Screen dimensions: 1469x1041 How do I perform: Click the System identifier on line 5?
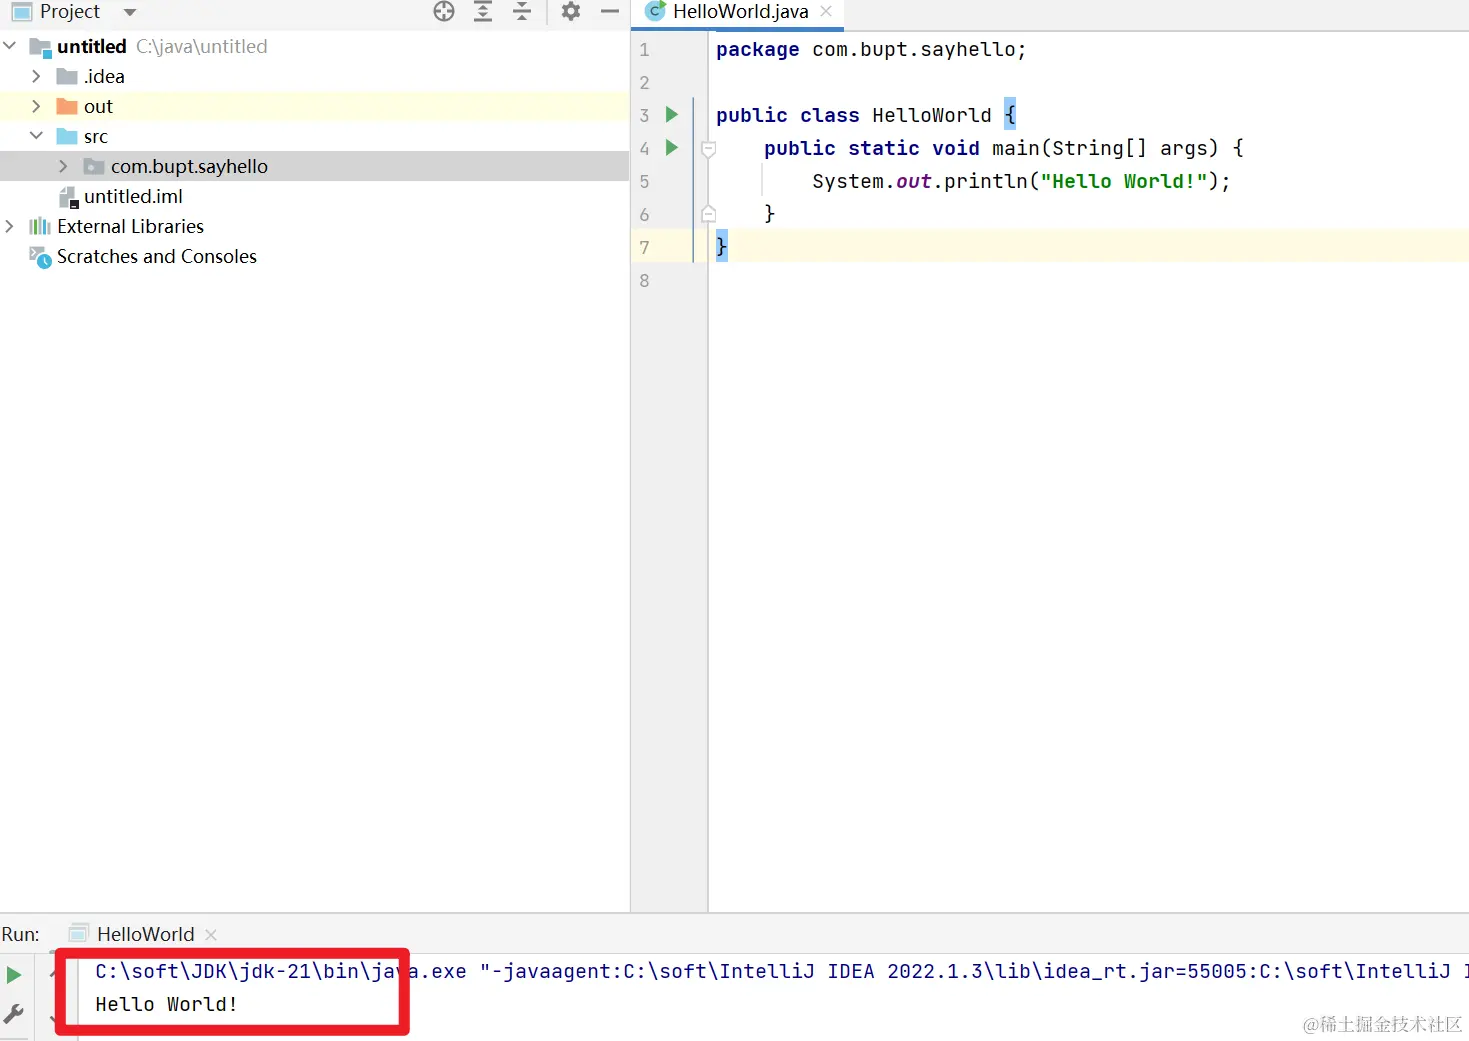click(848, 182)
